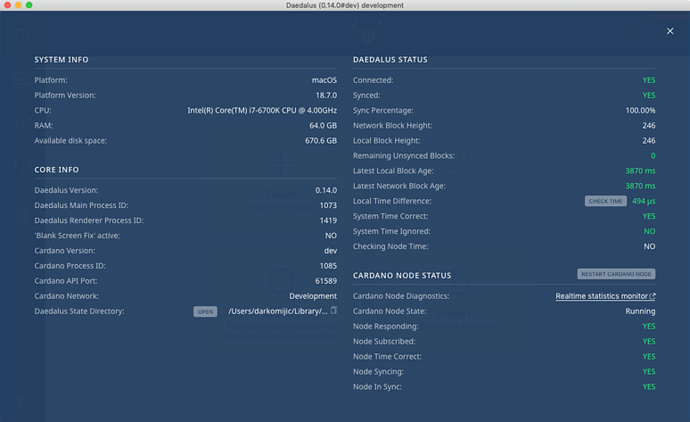Click the Node In Sync value YES
Image resolution: width=690 pixels, height=422 pixels.
coord(649,387)
